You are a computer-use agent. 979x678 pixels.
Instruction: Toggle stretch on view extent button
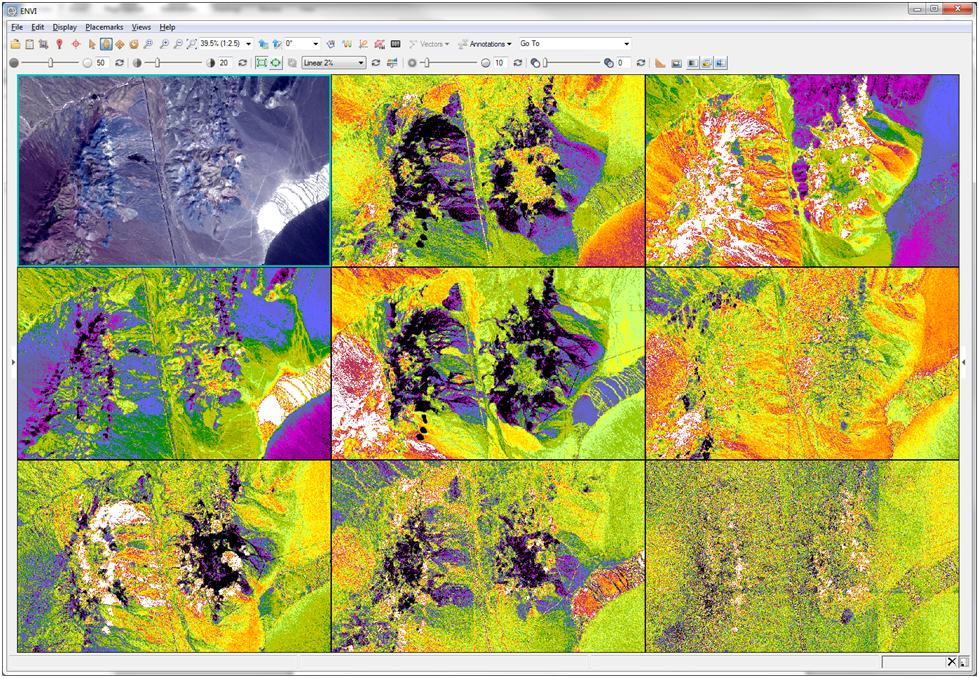261,63
